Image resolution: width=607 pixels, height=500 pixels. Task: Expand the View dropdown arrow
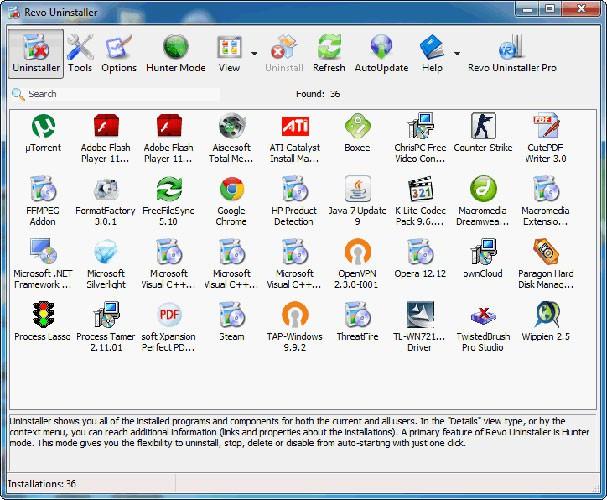[x=254, y=53]
